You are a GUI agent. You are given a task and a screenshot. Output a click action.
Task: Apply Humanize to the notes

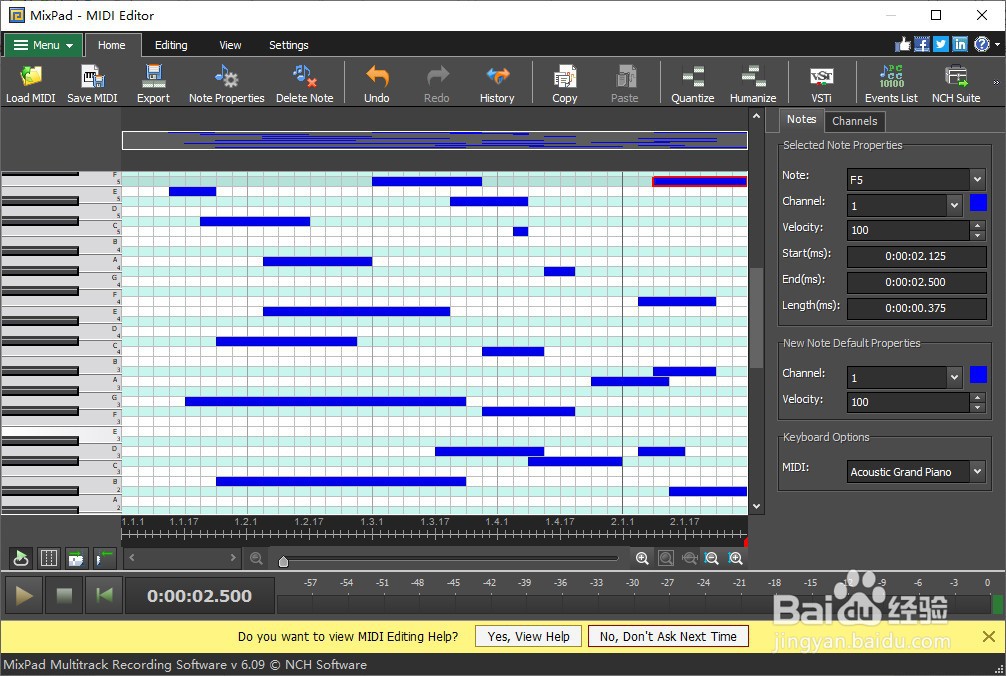(753, 83)
